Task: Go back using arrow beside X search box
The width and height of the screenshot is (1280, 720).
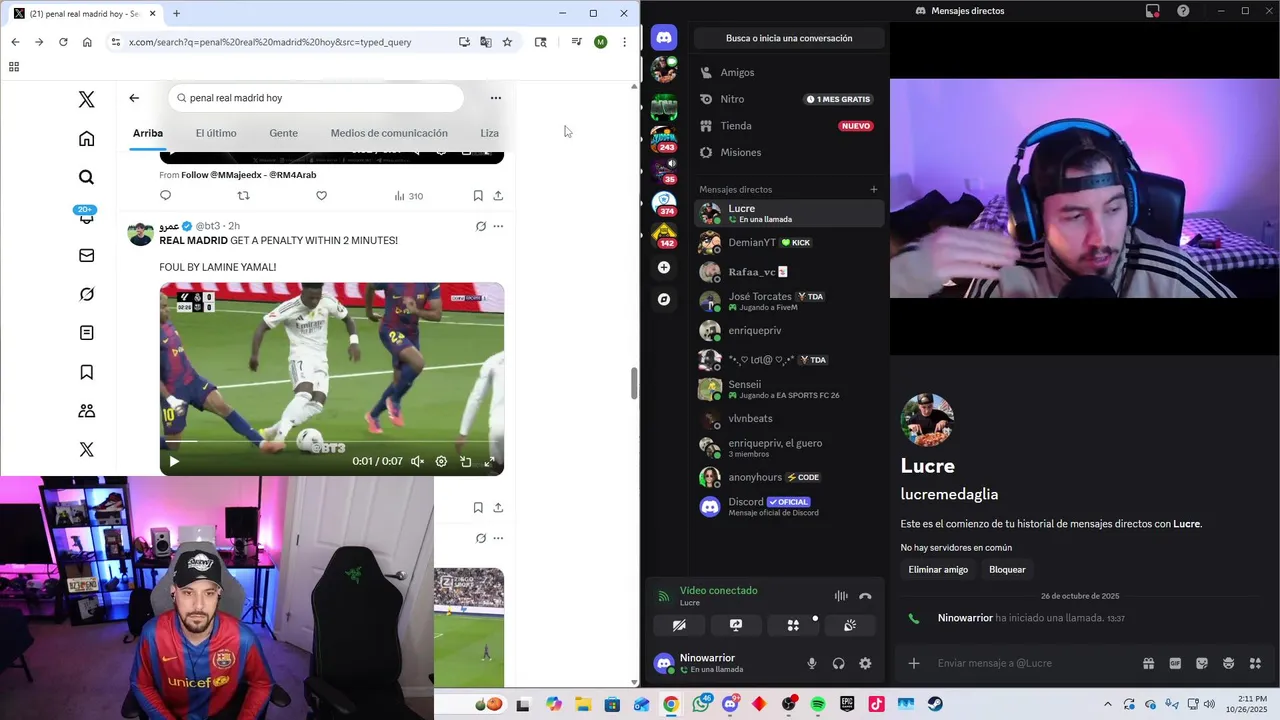Action: 134,98
